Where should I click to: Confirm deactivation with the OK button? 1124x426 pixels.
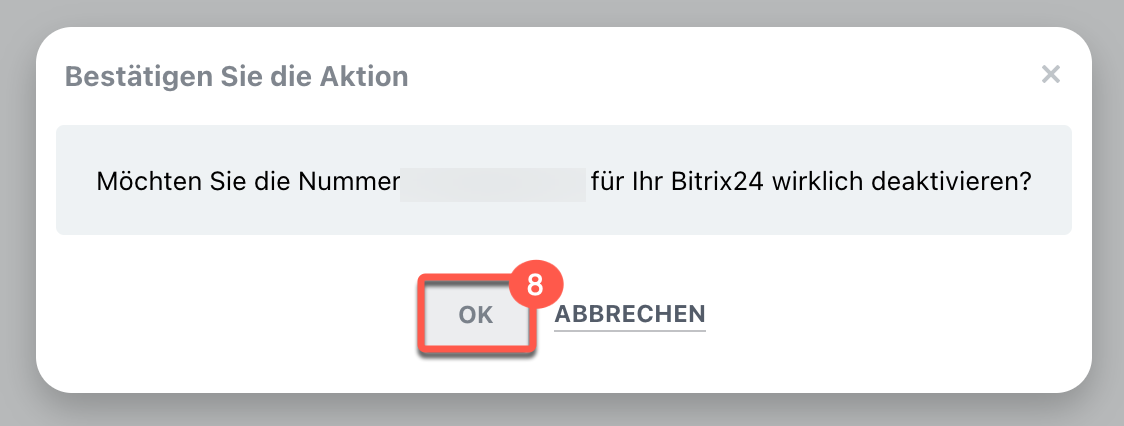[x=475, y=314]
